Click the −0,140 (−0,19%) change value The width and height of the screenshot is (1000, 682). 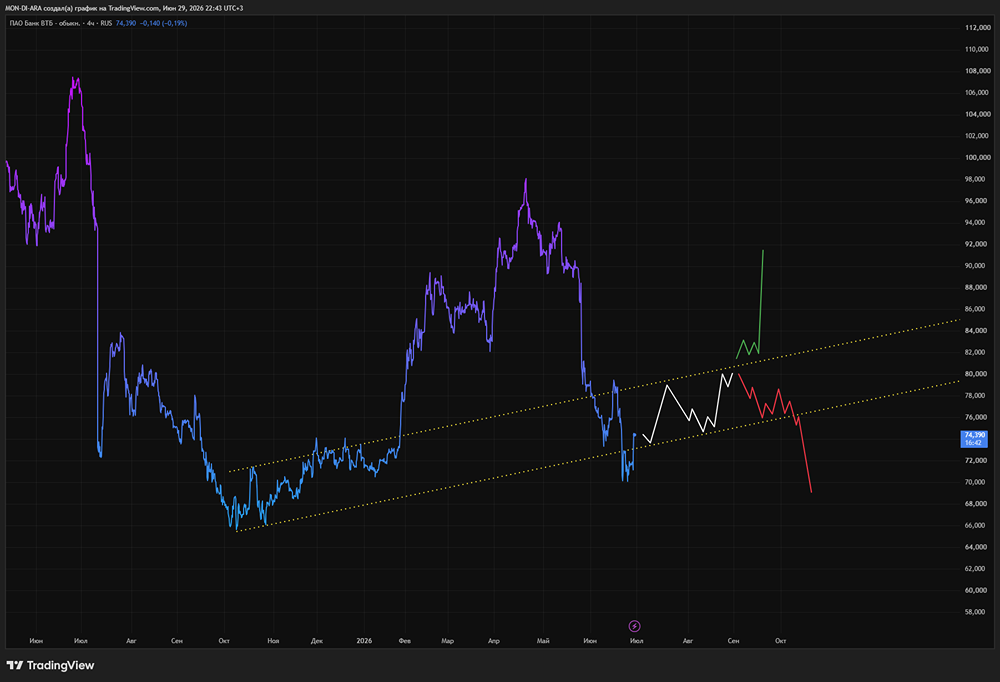(164, 23)
